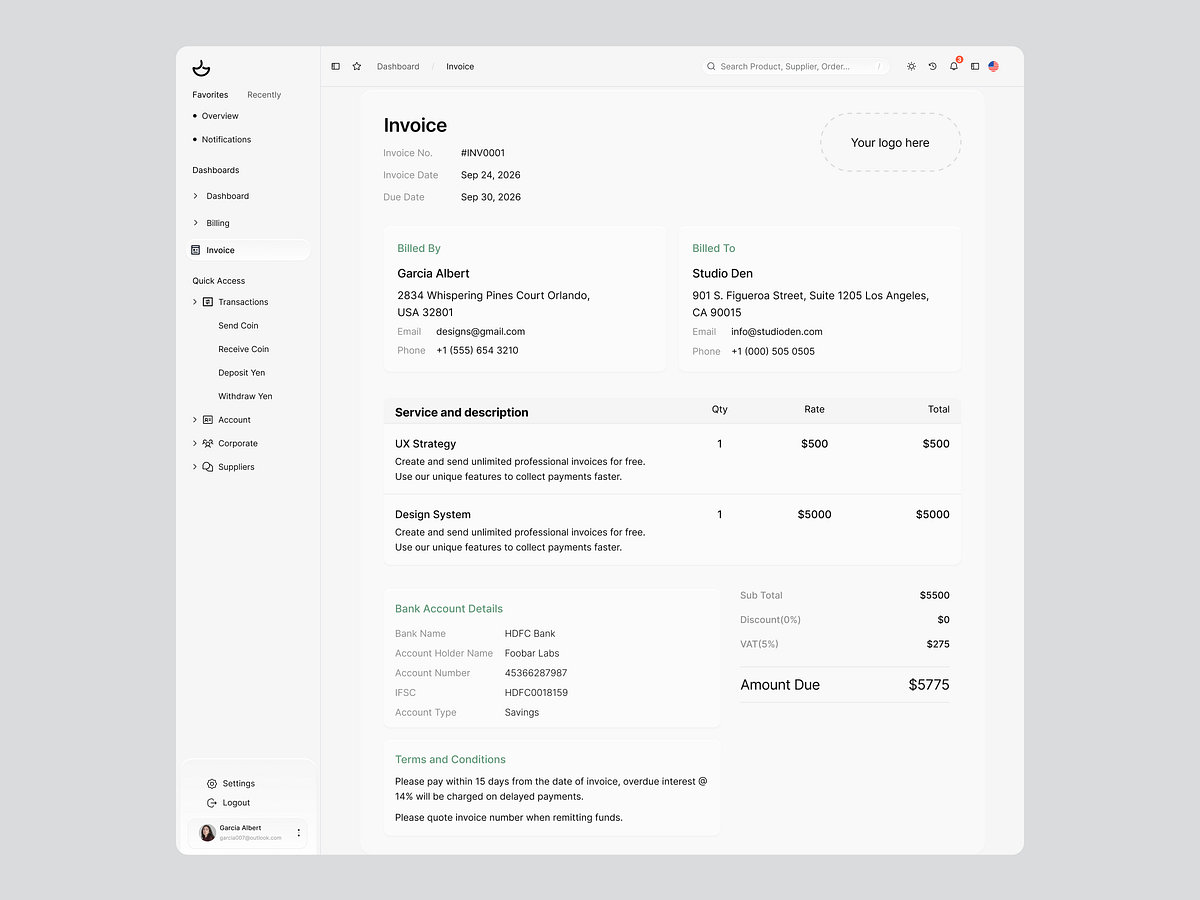Open notifications from the bell icon
Image resolution: width=1200 pixels, height=900 pixels.
[x=954, y=66]
